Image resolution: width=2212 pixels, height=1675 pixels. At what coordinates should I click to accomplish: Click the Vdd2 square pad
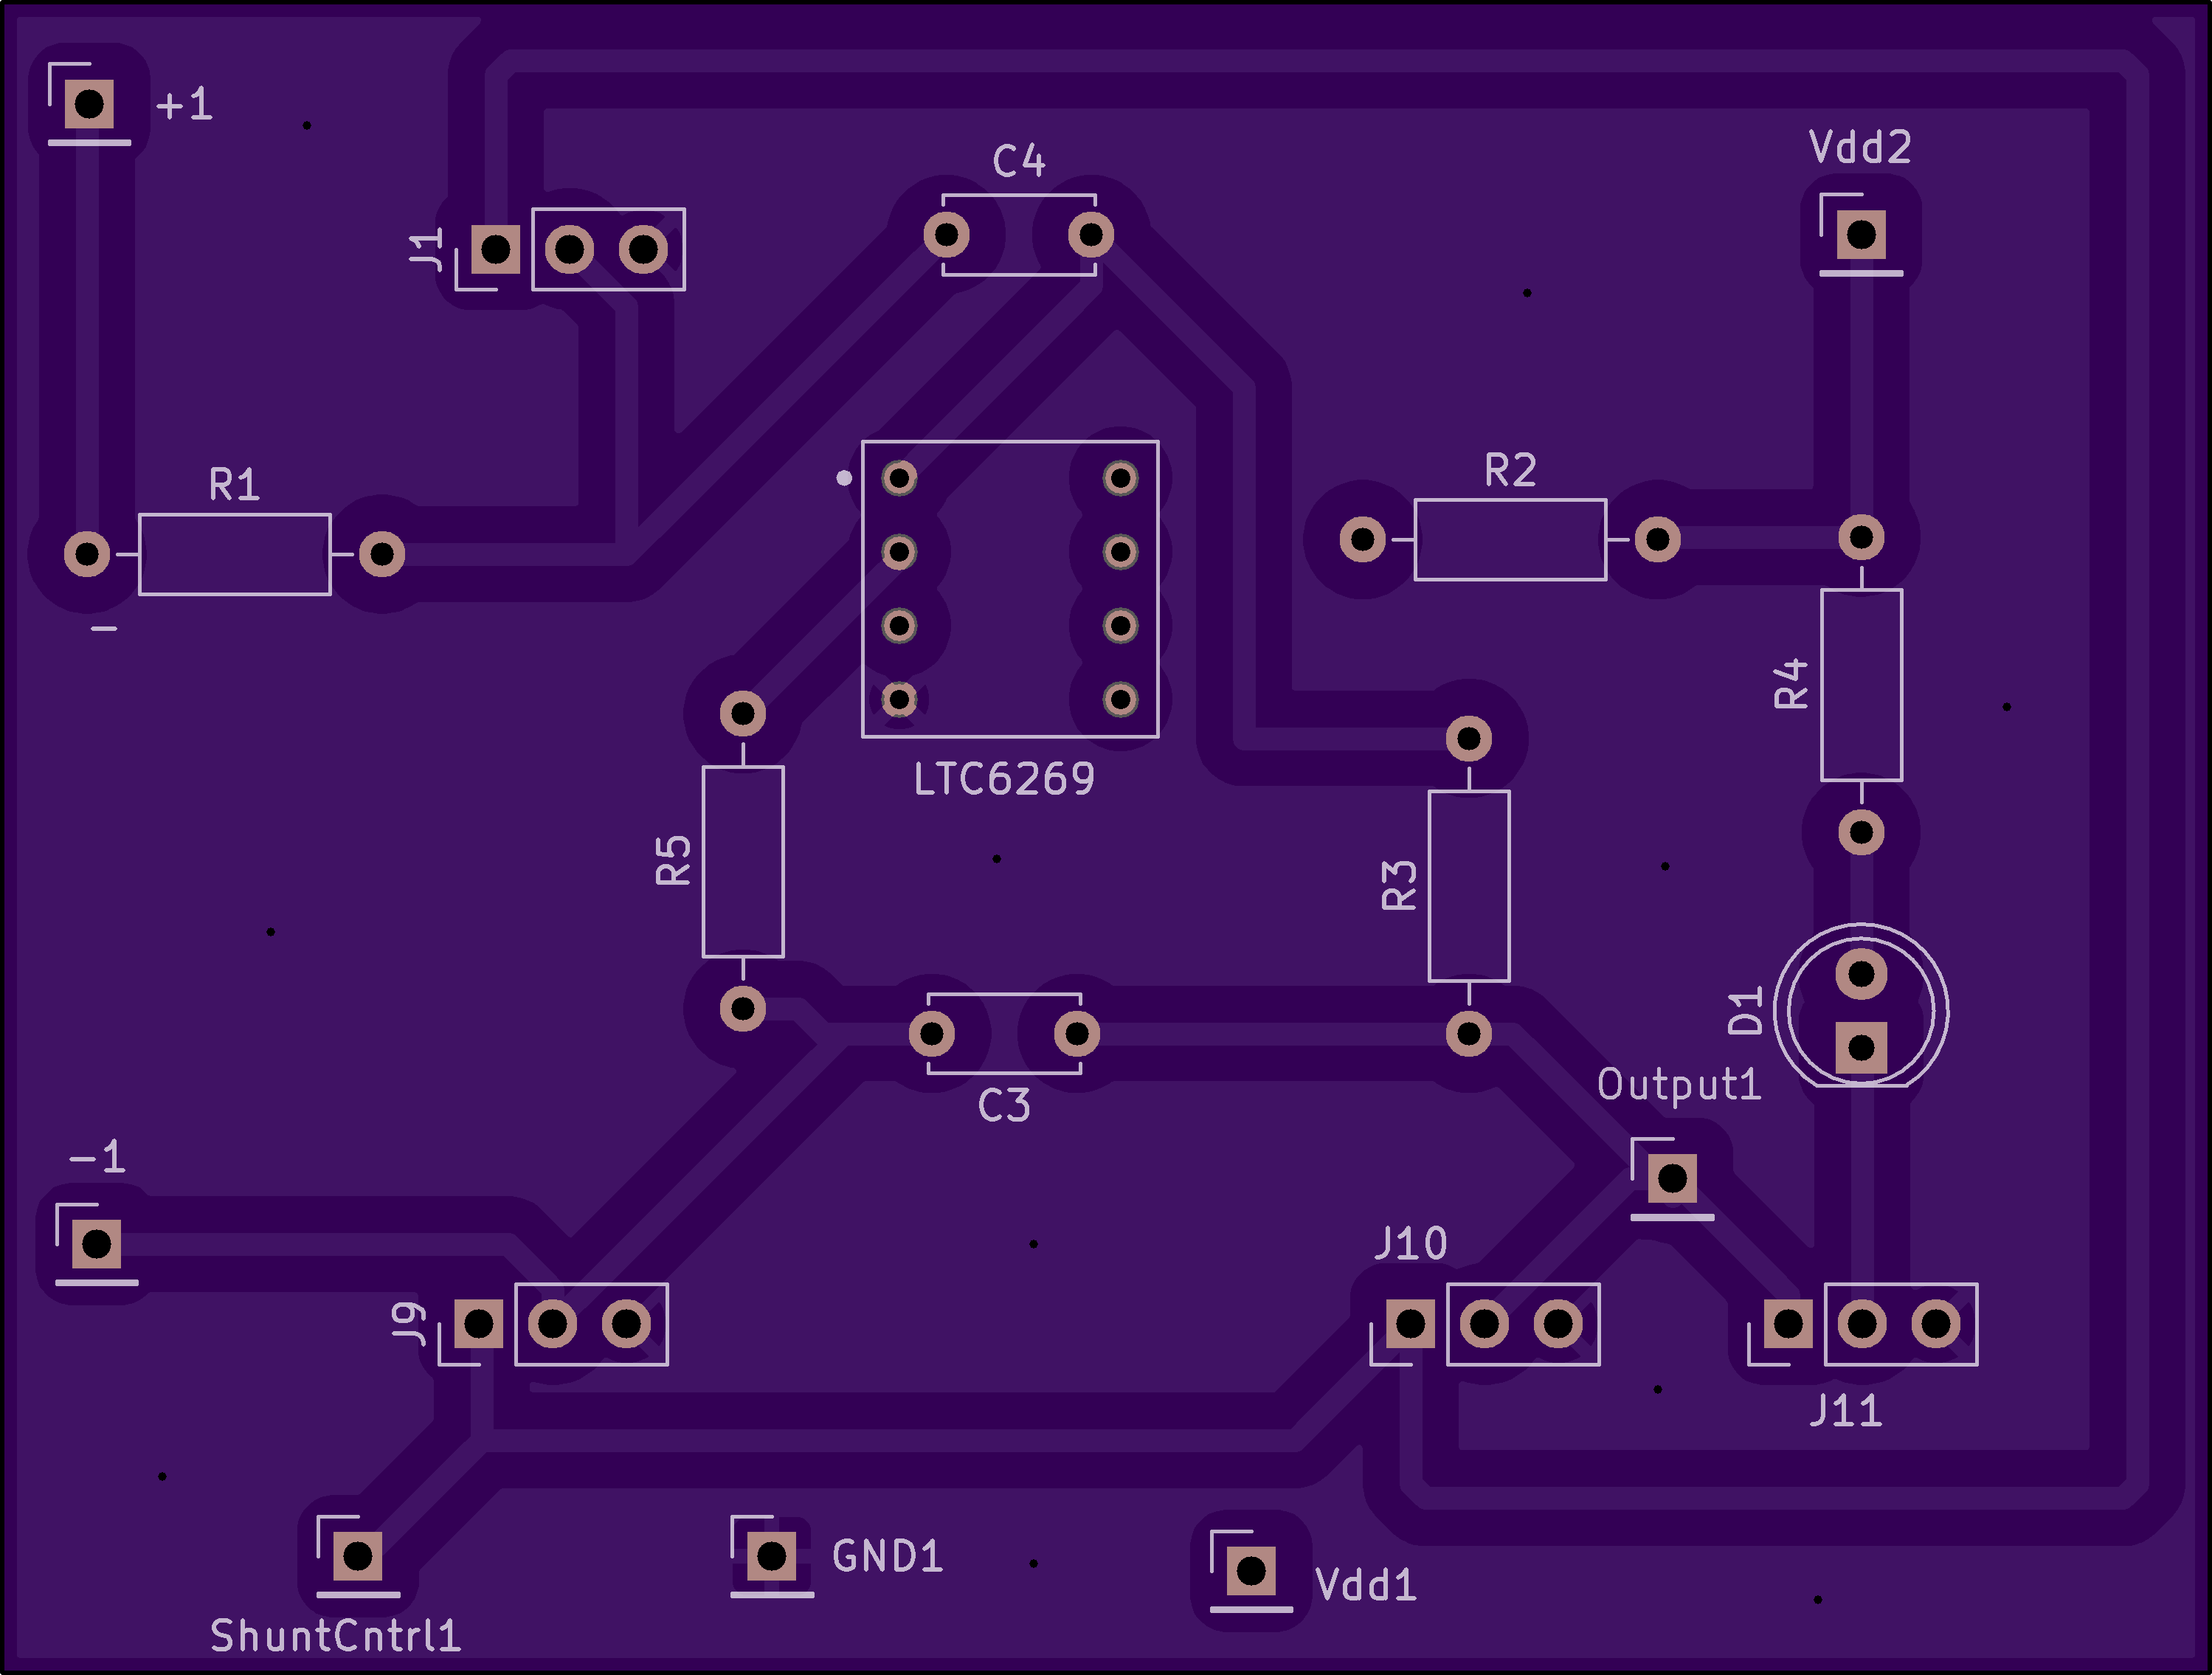coord(1861,235)
